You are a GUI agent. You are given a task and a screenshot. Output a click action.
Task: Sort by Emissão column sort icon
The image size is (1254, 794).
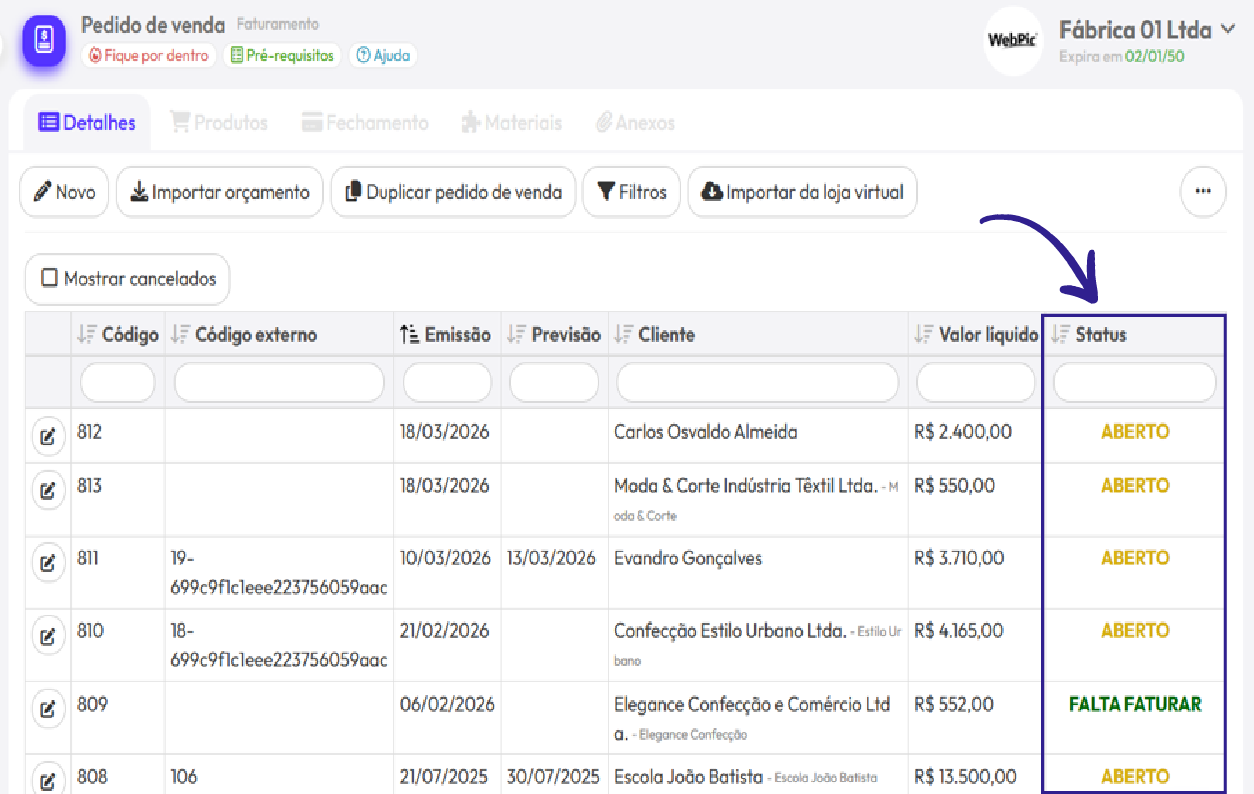coord(410,335)
